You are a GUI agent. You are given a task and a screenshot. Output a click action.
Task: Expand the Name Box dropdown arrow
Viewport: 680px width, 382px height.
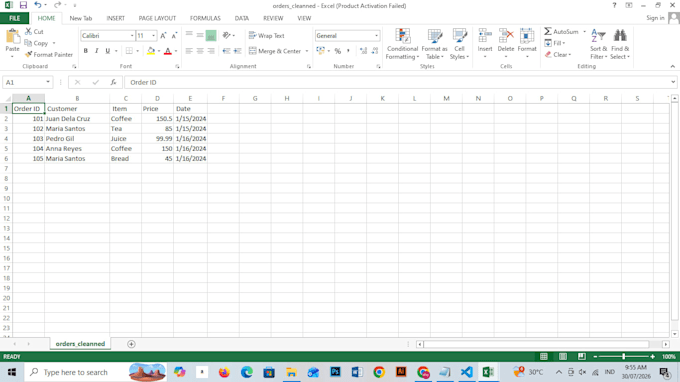(x=48, y=82)
